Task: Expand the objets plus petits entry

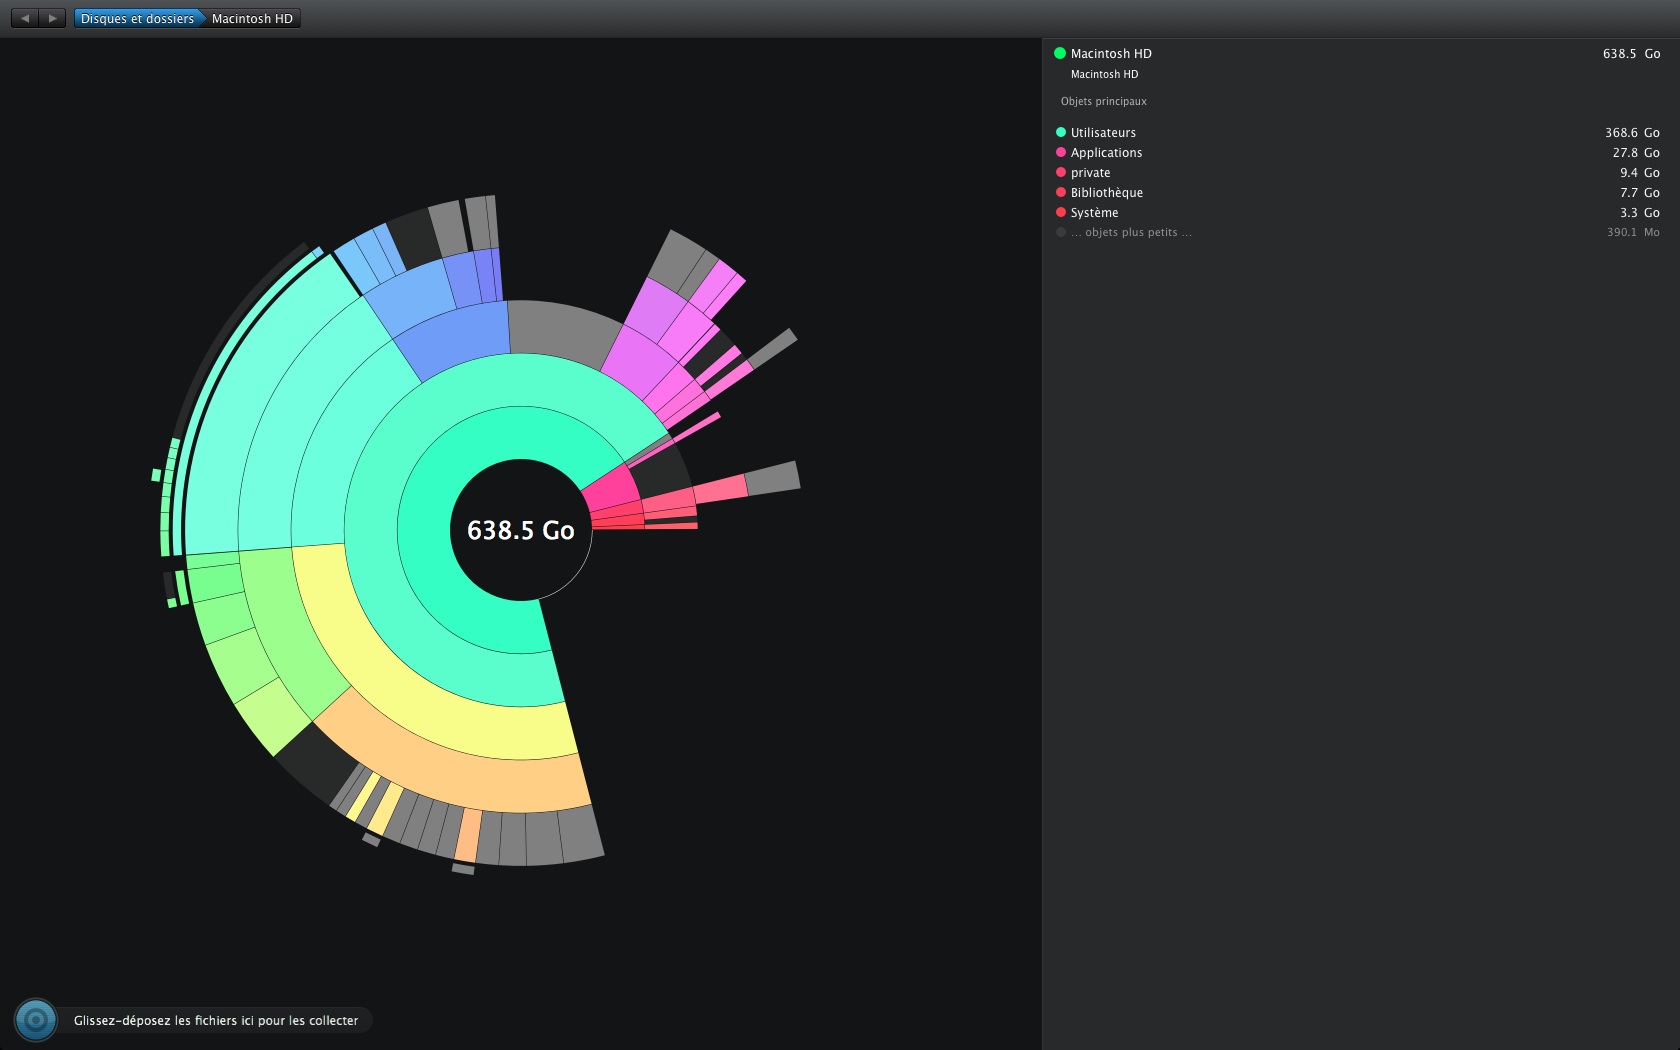Action: pyautogui.click(x=1130, y=232)
